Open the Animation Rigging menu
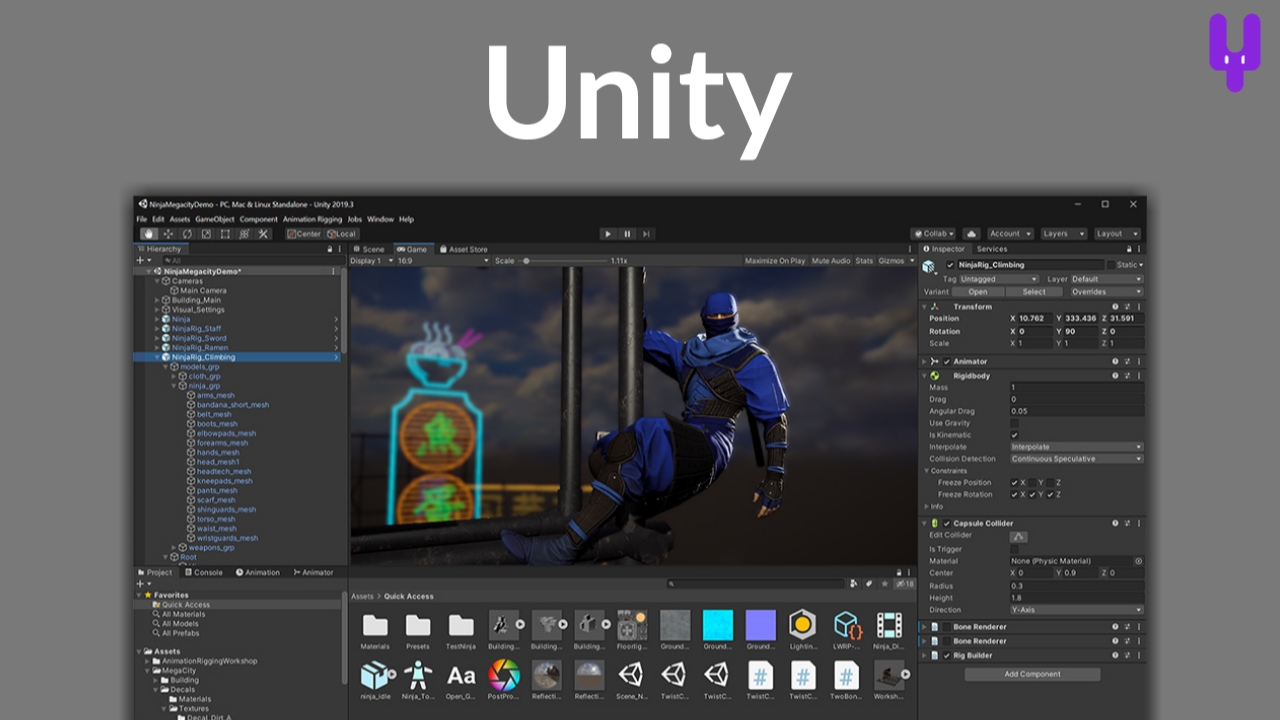 (312, 219)
